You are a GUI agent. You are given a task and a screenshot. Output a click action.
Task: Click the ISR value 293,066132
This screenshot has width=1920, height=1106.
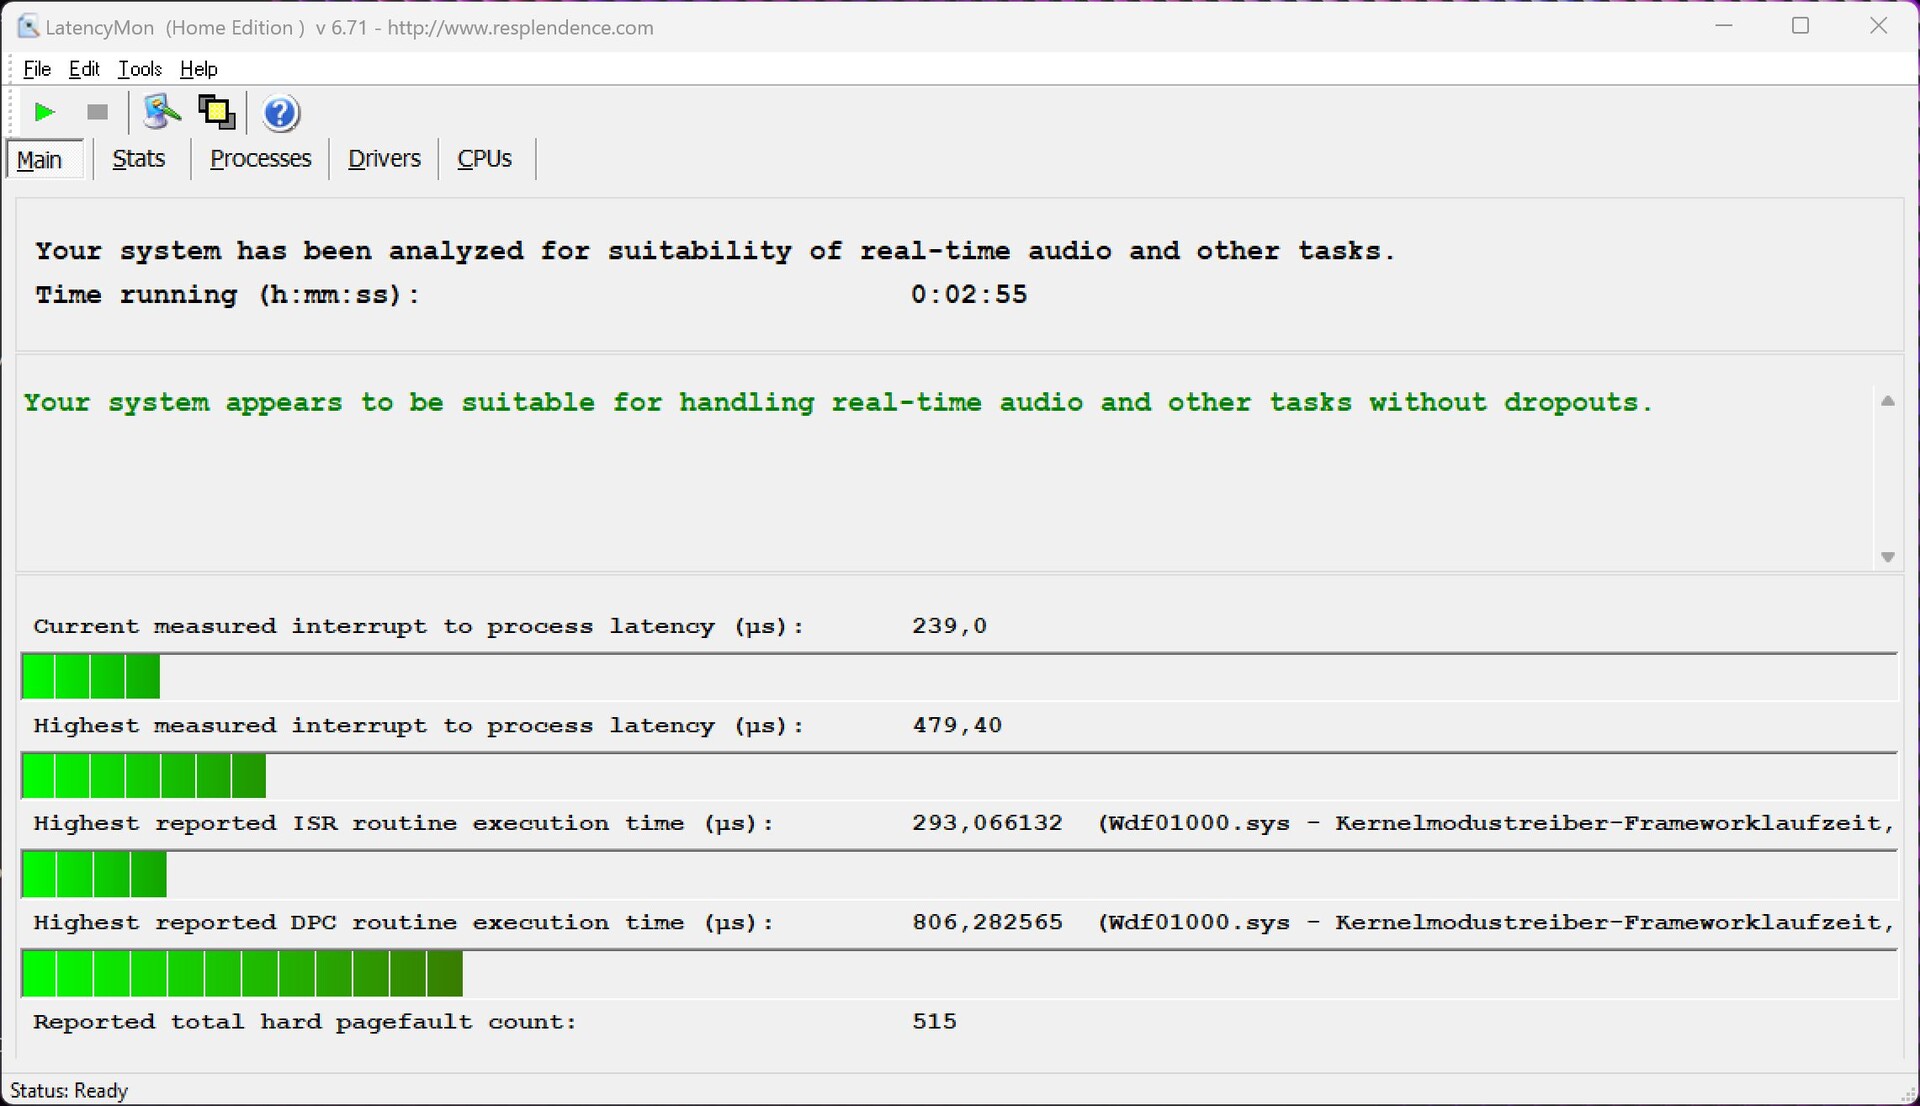pos(987,823)
